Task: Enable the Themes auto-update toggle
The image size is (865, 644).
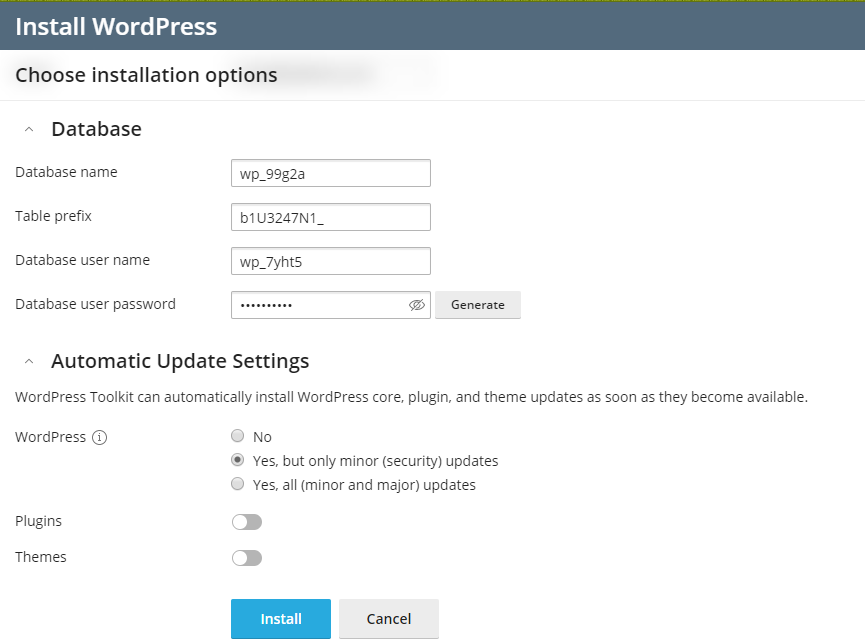Action: (x=246, y=558)
